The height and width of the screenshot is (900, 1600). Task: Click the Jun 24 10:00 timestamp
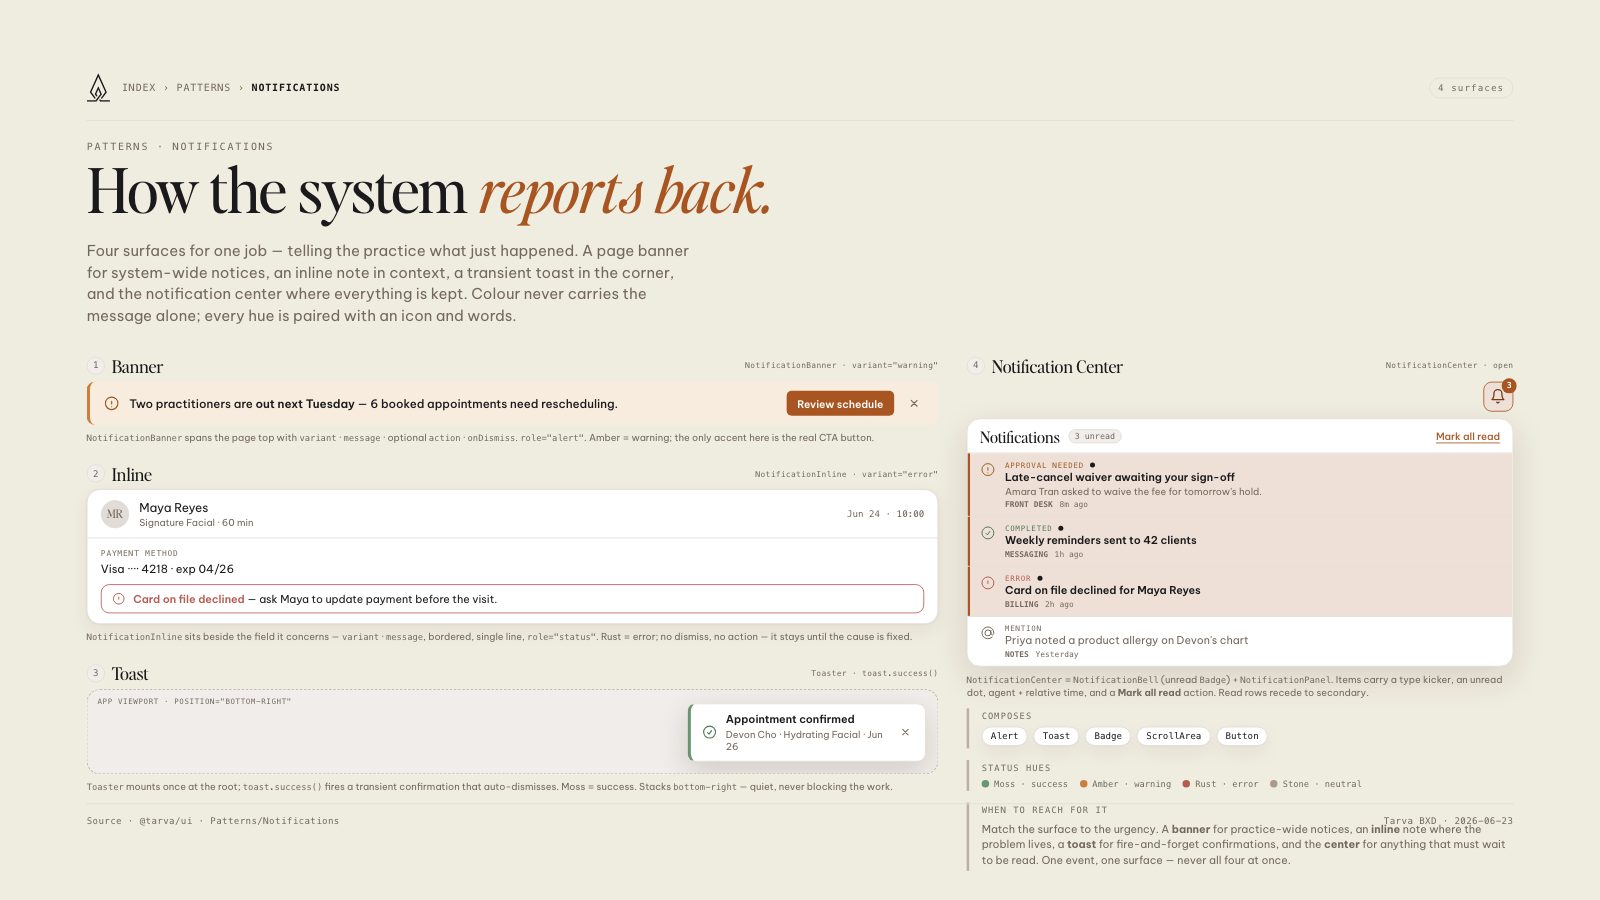pos(885,514)
